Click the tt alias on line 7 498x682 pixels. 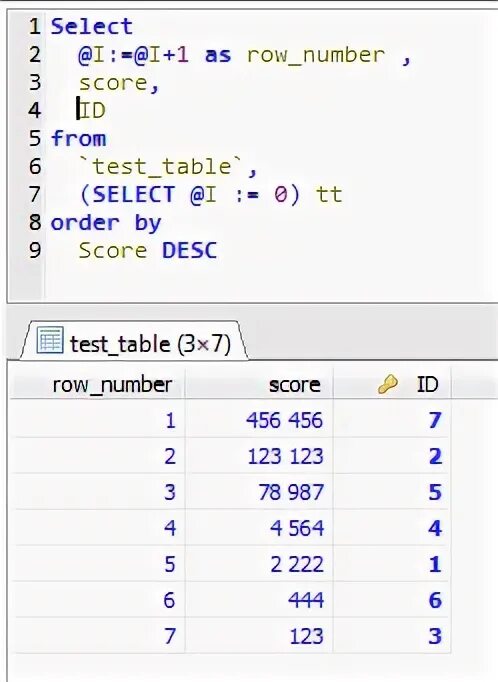point(329,194)
